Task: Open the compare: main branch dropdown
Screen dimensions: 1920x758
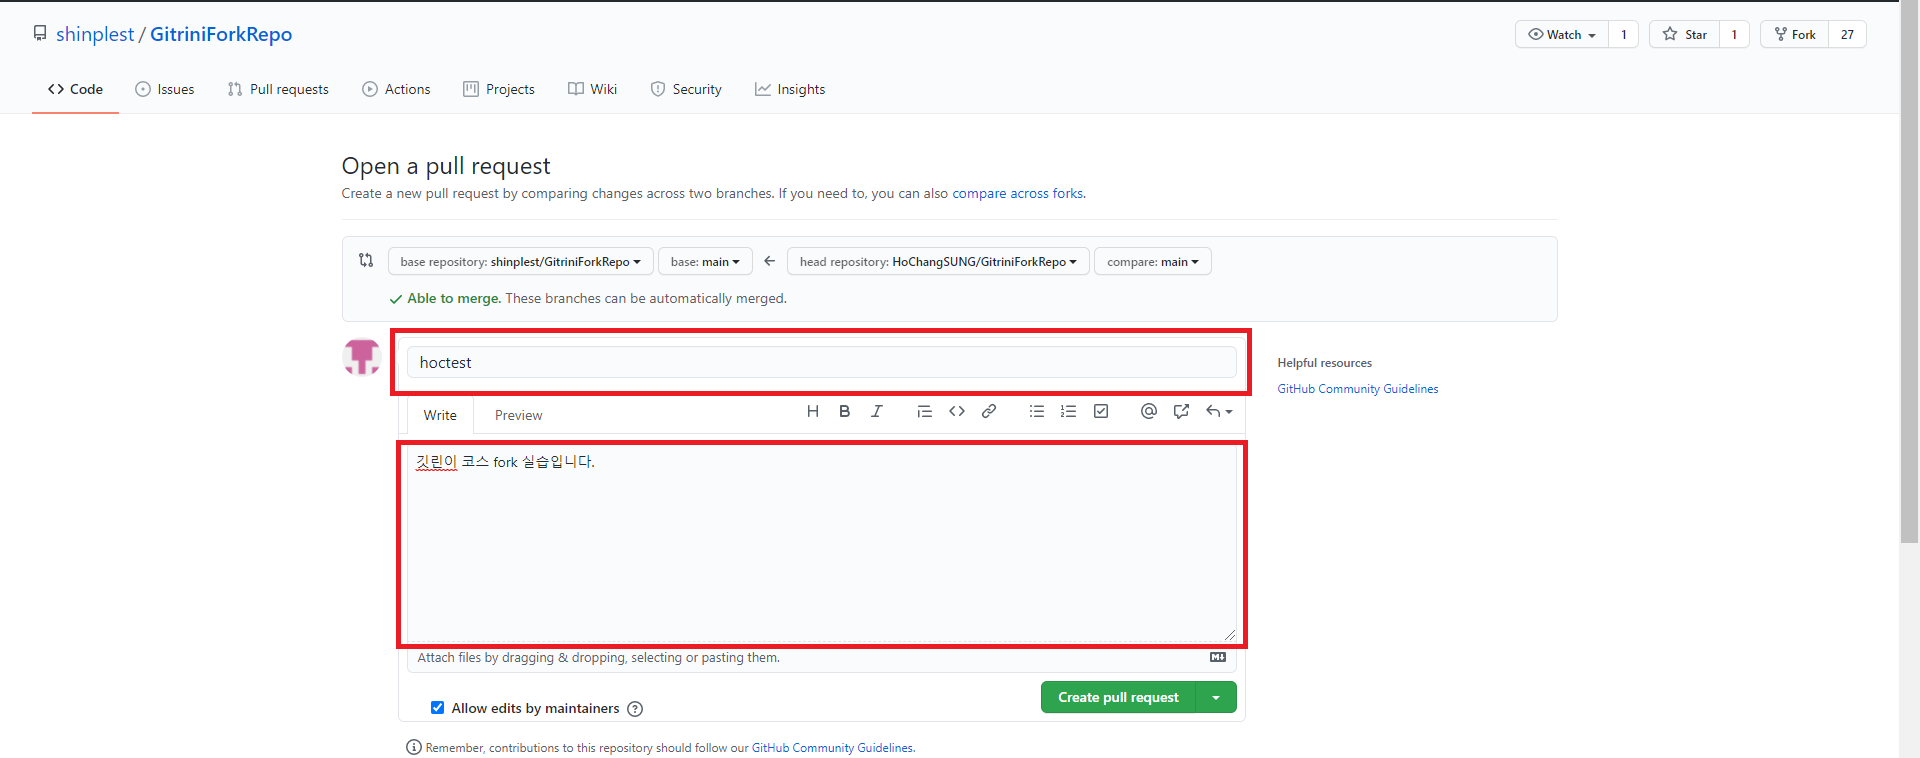Action: pyautogui.click(x=1153, y=262)
